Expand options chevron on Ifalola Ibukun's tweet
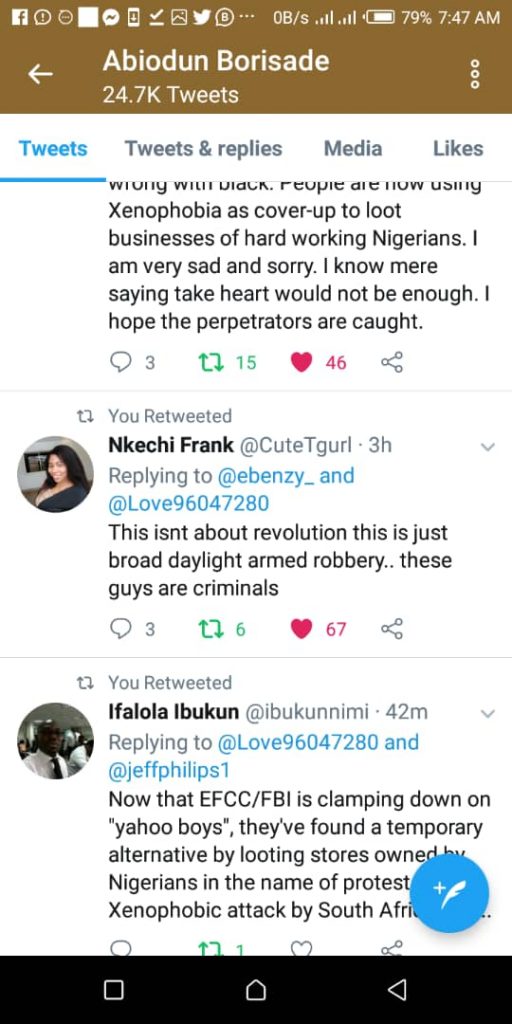Screen dimensions: 512x1024 point(488,714)
